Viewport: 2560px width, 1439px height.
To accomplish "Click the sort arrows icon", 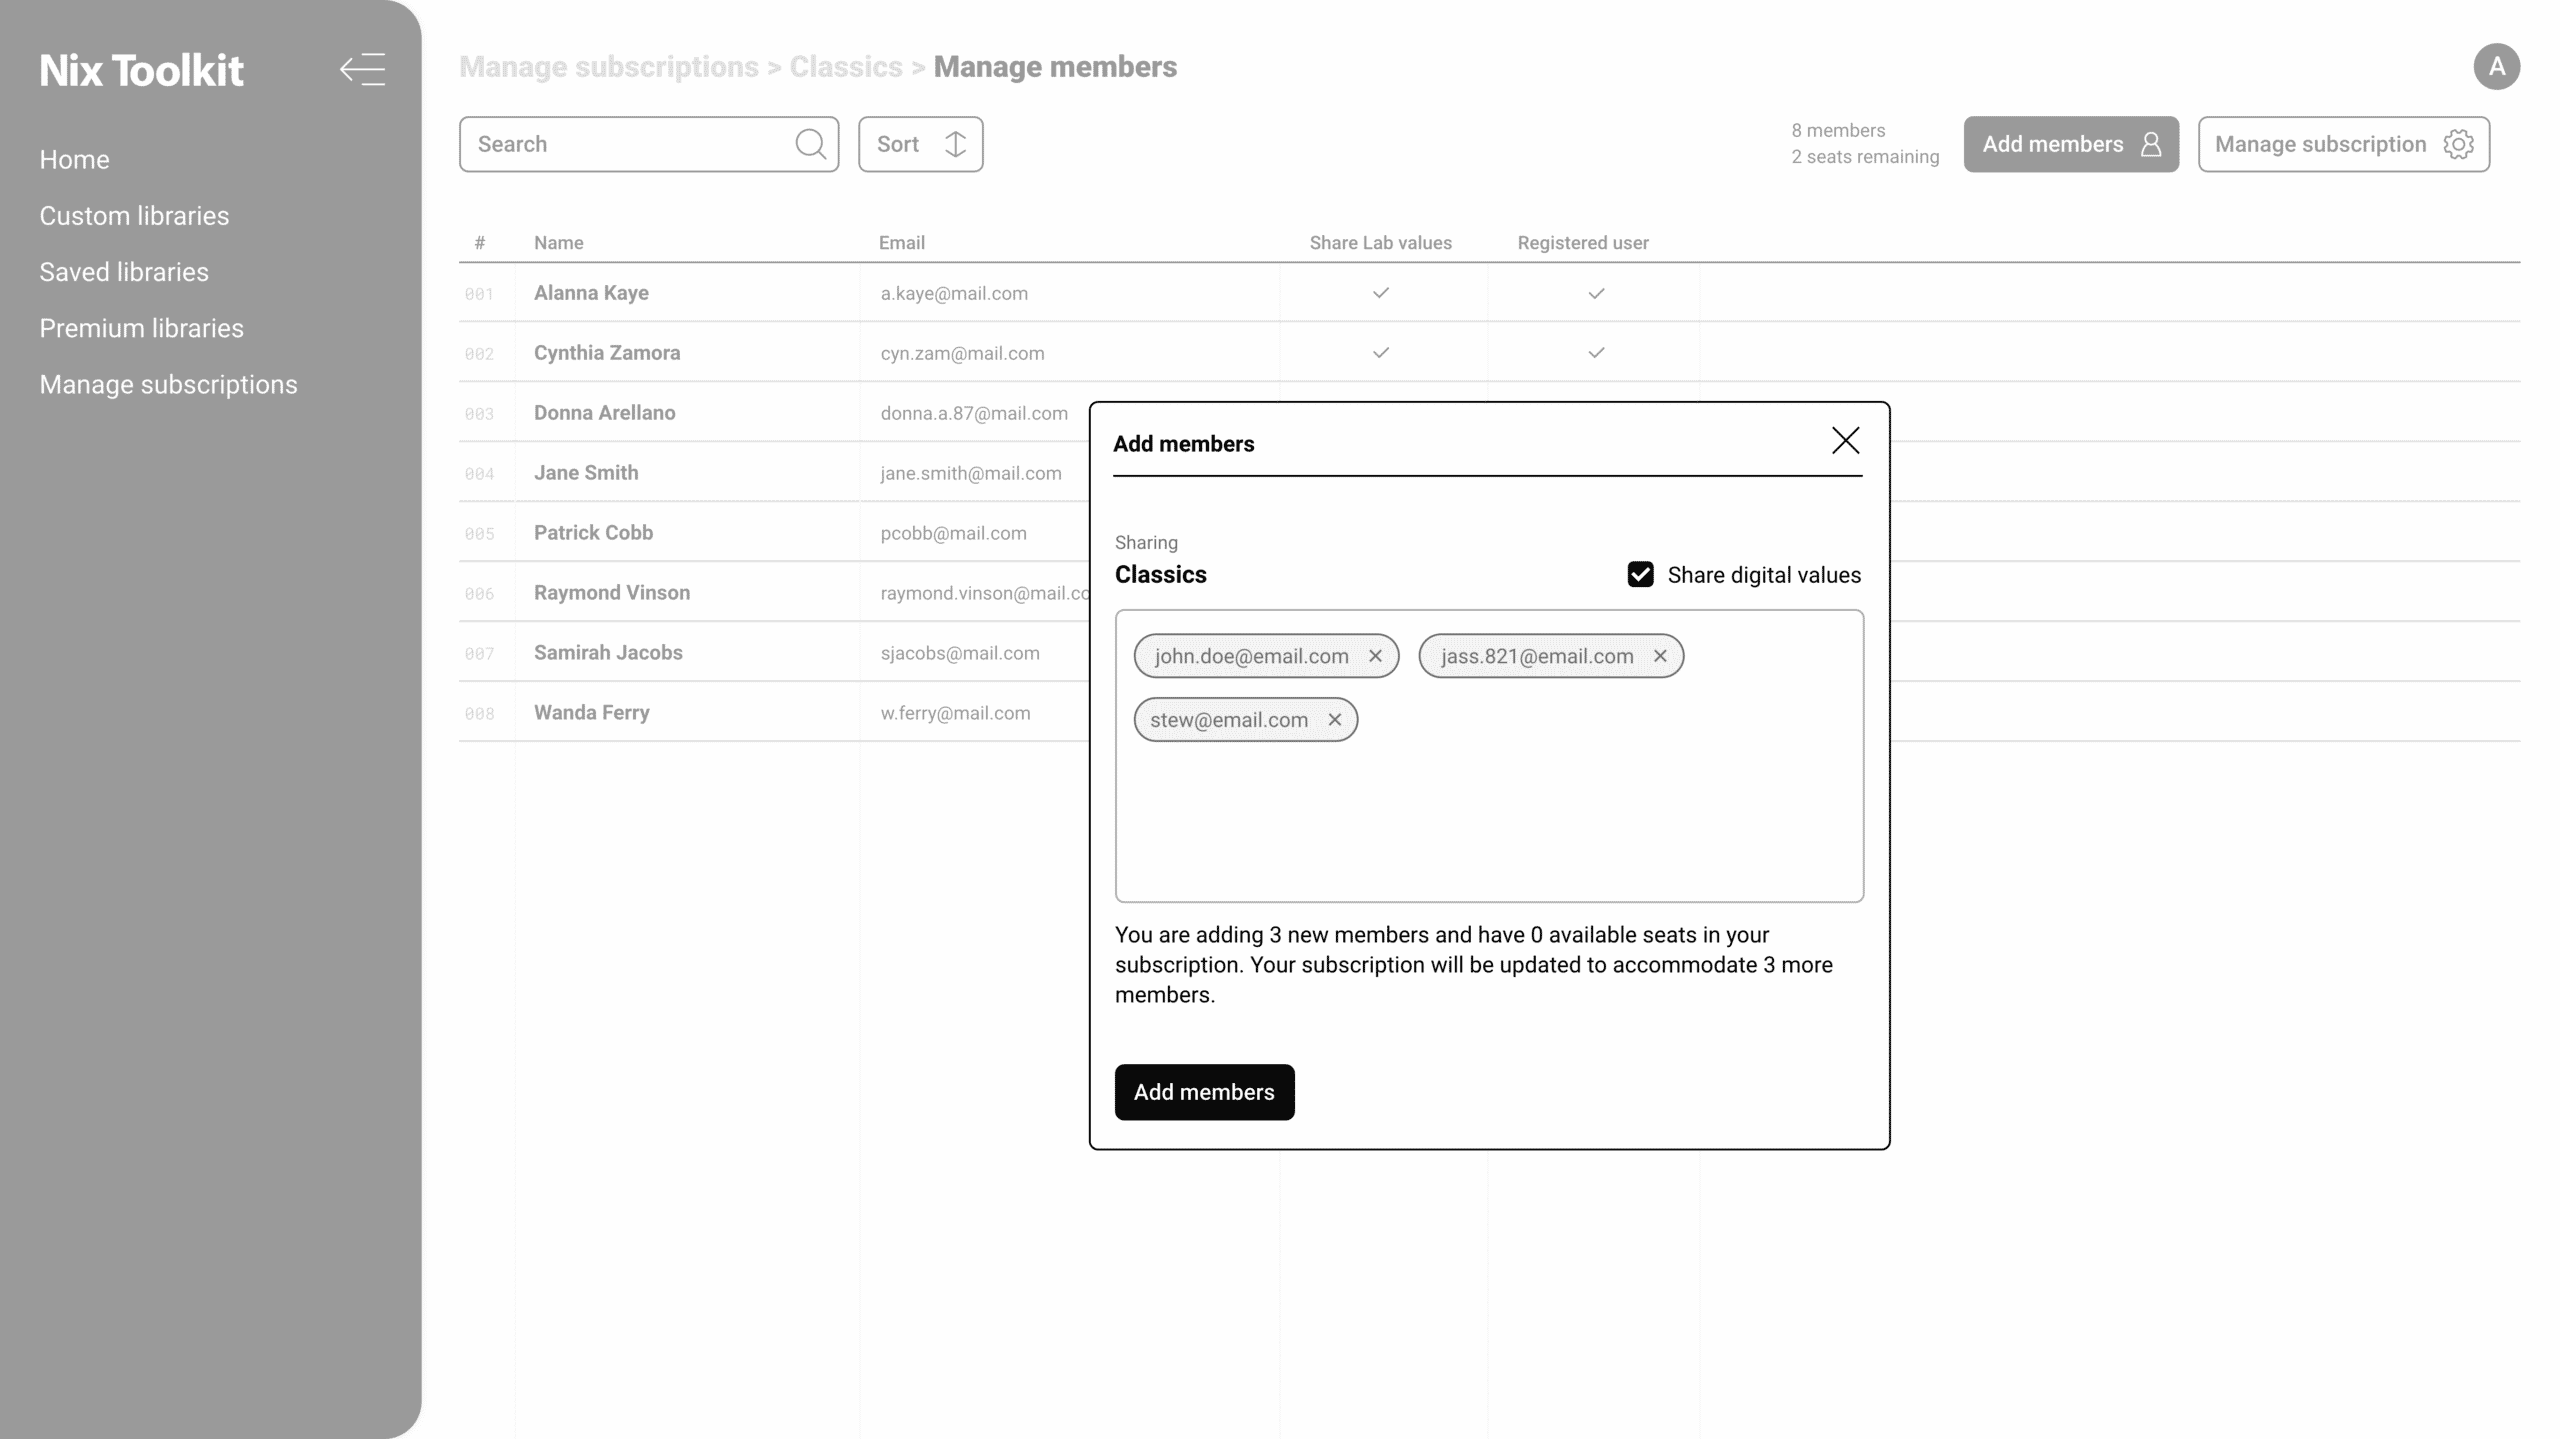I will point(955,144).
